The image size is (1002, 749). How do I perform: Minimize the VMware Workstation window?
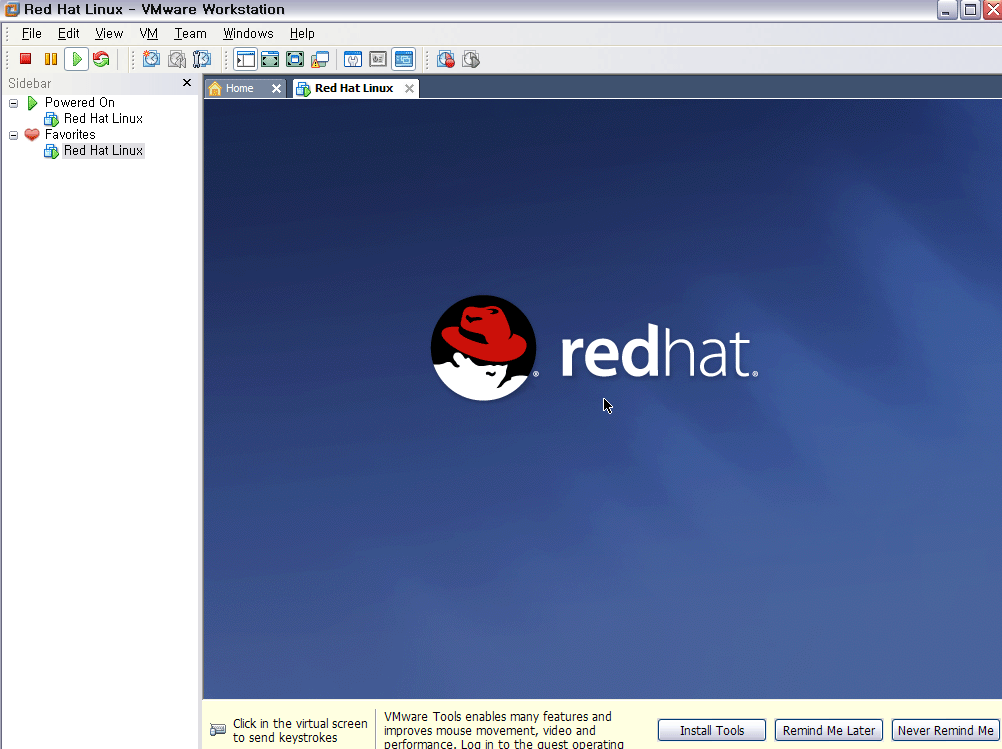click(947, 10)
